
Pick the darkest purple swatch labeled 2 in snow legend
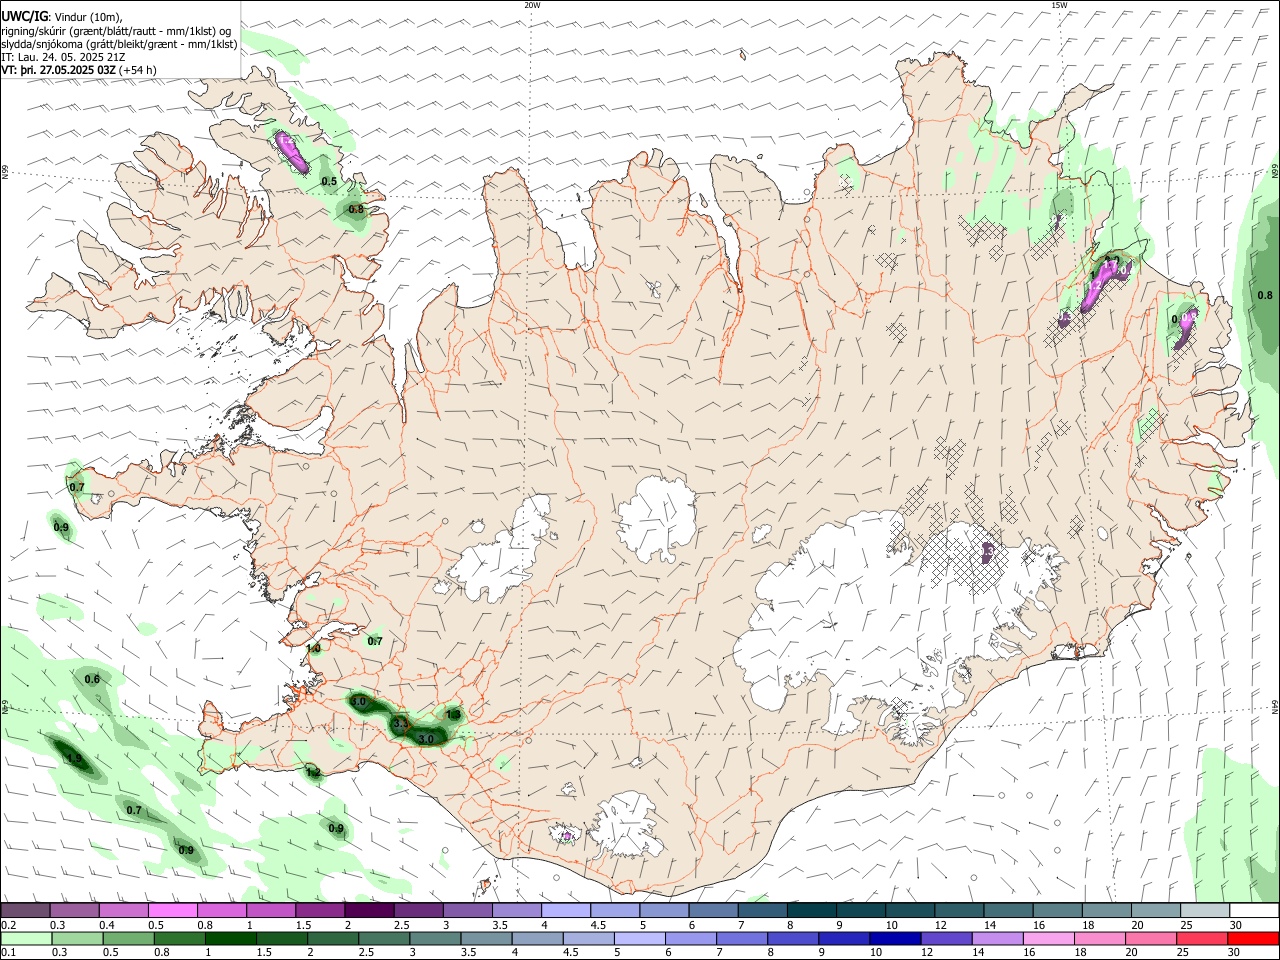pyautogui.click(x=369, y=911)
